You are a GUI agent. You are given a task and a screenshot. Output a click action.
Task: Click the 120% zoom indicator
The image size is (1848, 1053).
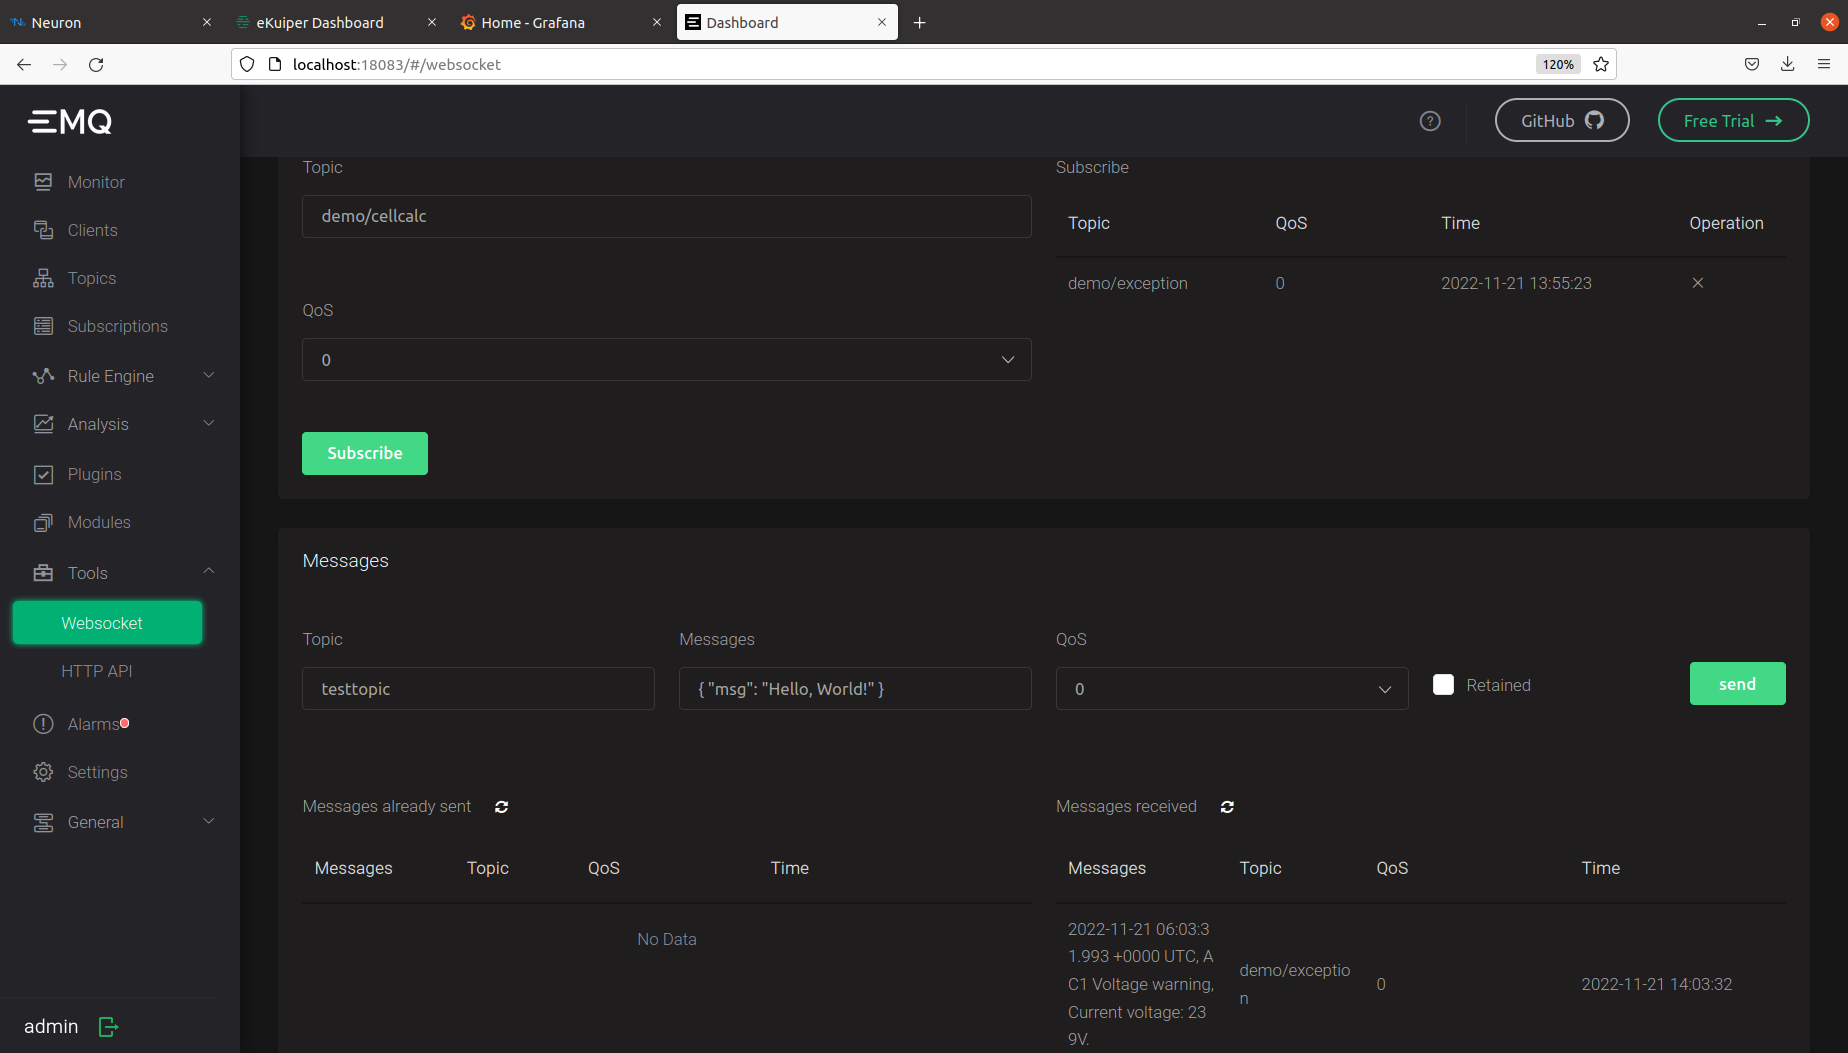[1558, 64]
